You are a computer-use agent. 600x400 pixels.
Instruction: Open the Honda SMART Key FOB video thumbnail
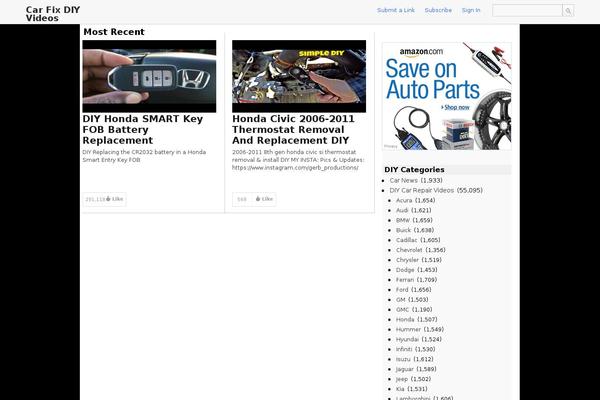[x=149, y=76]
